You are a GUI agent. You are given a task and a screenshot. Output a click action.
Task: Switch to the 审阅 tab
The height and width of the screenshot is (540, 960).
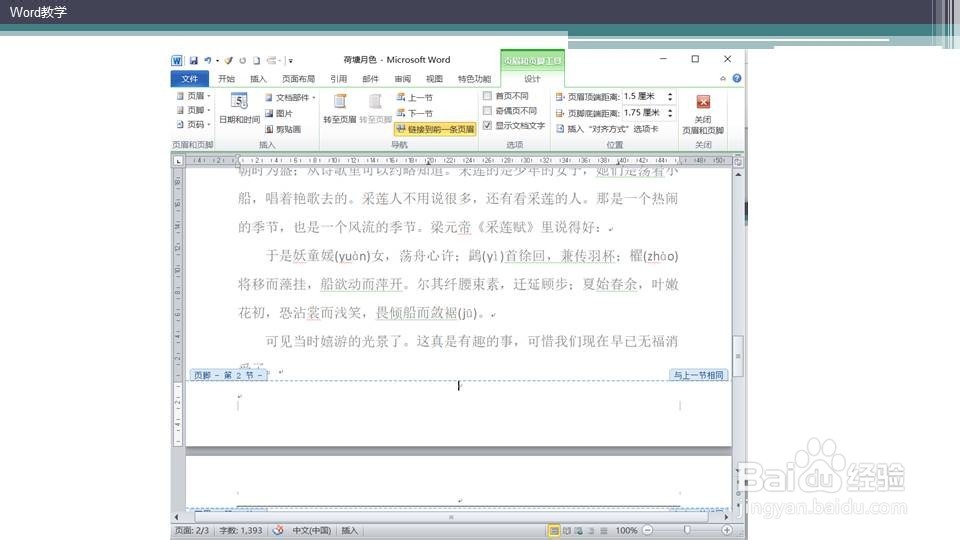coord(402,79)
